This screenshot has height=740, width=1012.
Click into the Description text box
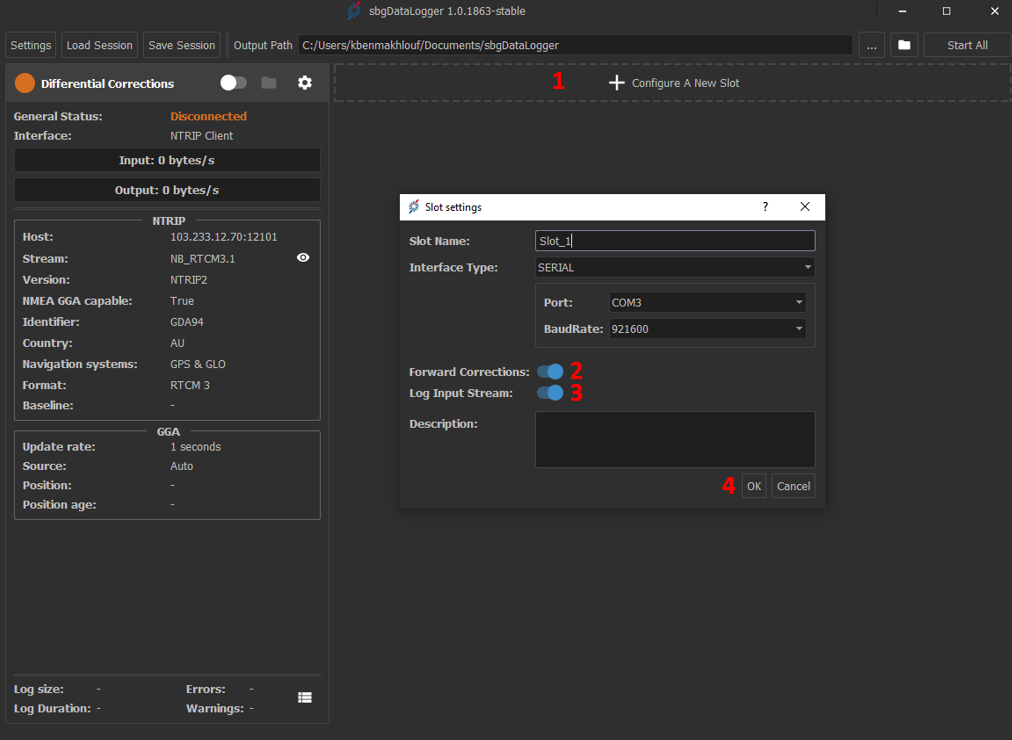675,439
